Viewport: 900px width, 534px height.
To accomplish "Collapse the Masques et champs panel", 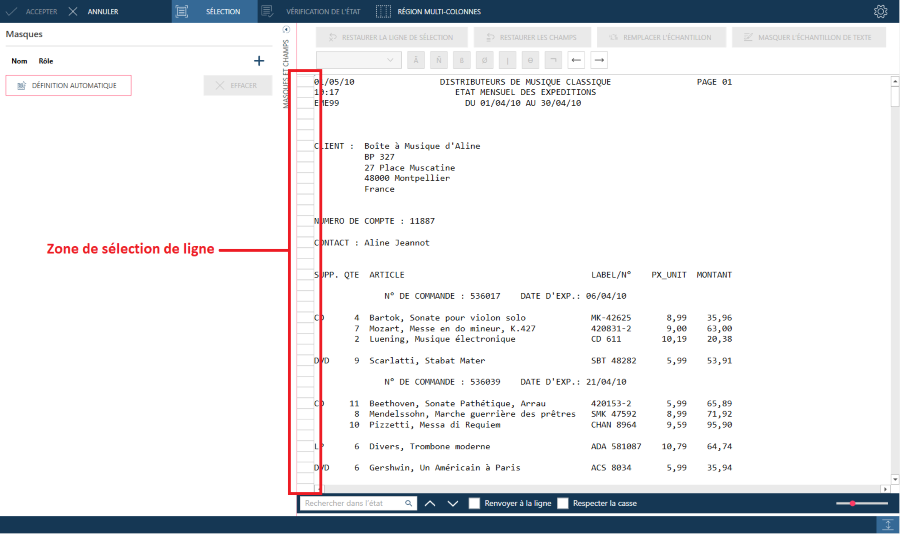I will pyautogui.click(x=286, y=30).
